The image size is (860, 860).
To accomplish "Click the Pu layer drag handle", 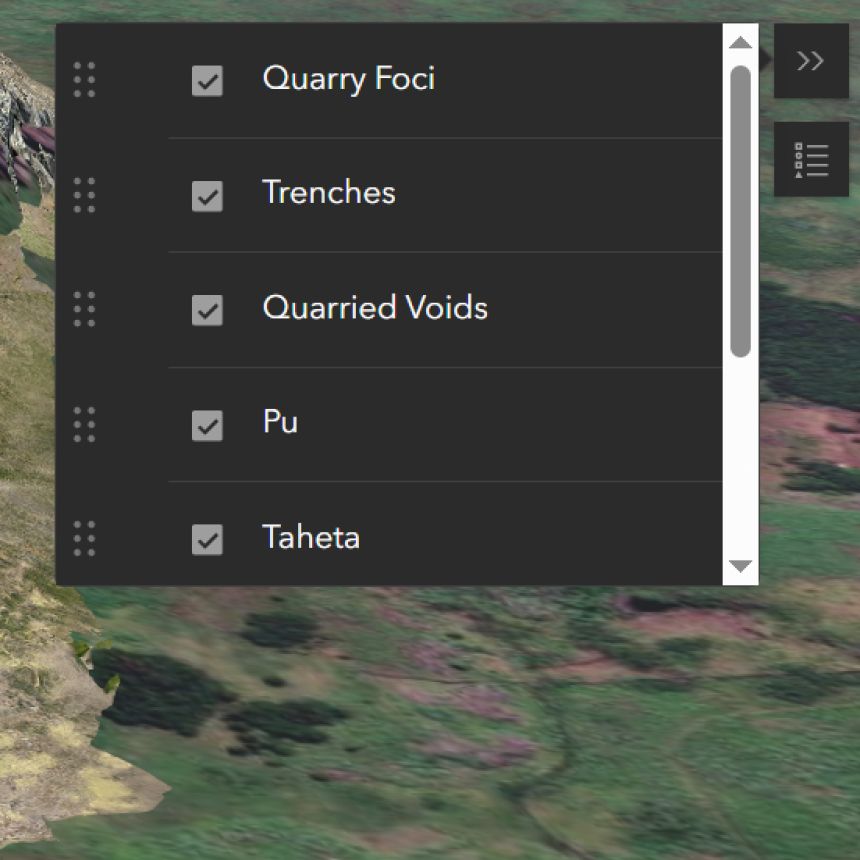I will click(x=85, y=425).
